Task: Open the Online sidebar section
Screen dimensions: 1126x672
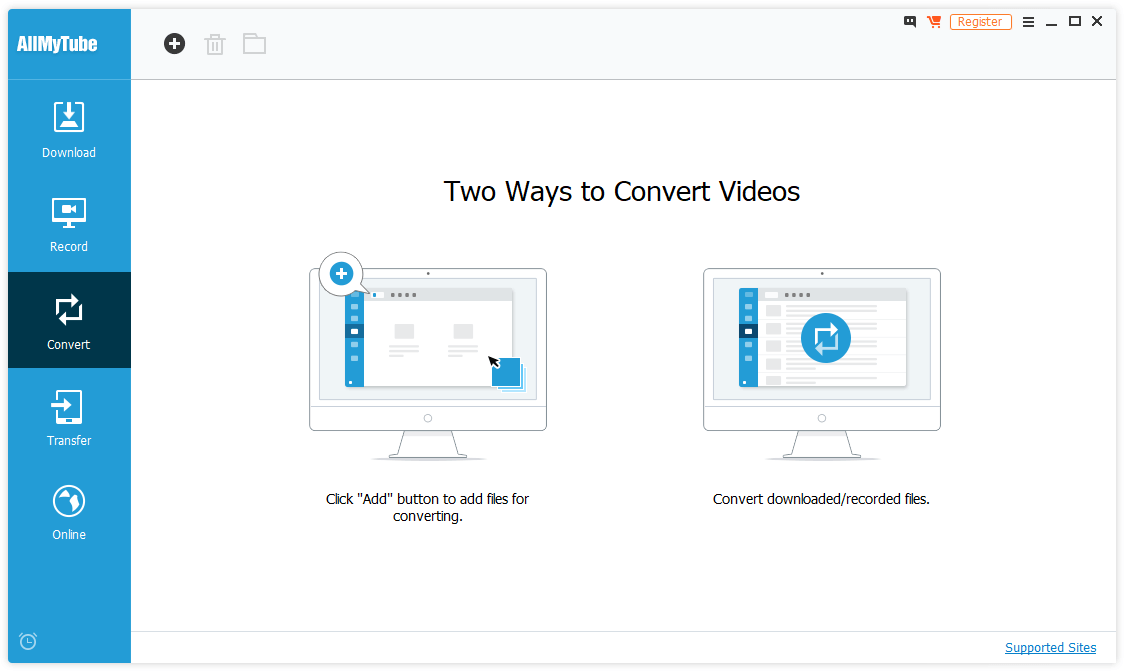Action: (69, 513)
